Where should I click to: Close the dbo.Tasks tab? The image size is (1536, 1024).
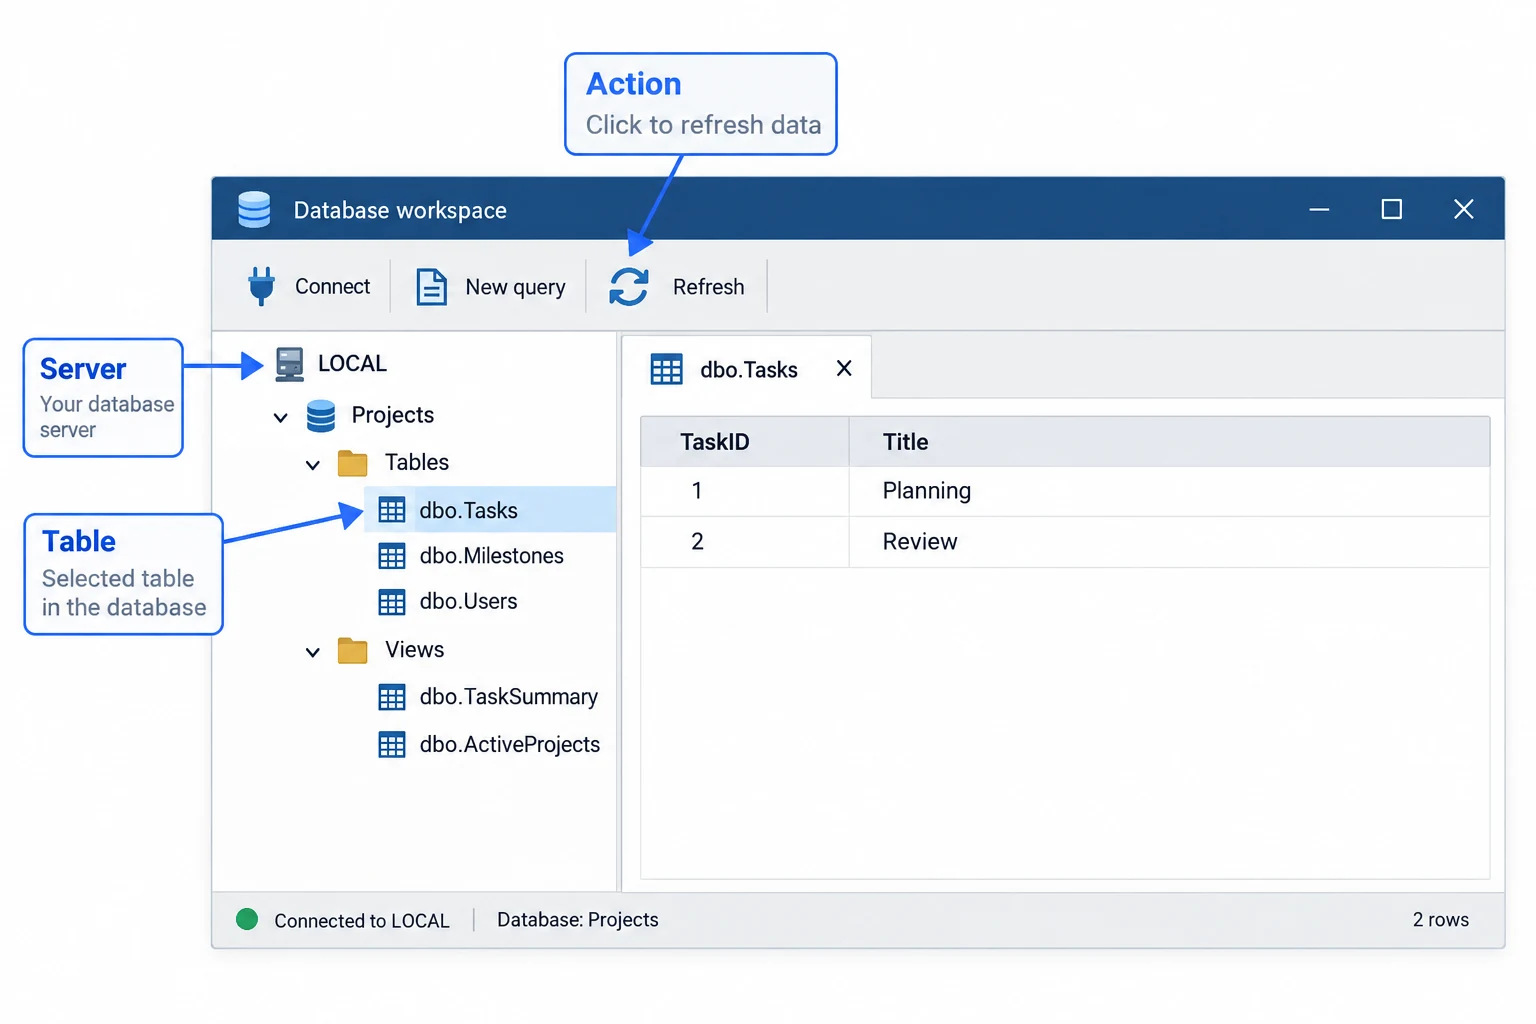[844, 368]
